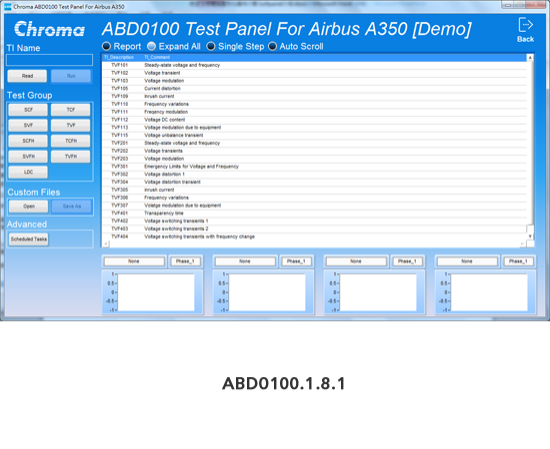Select row TVF110 Frequency variations

click(314, 104)
